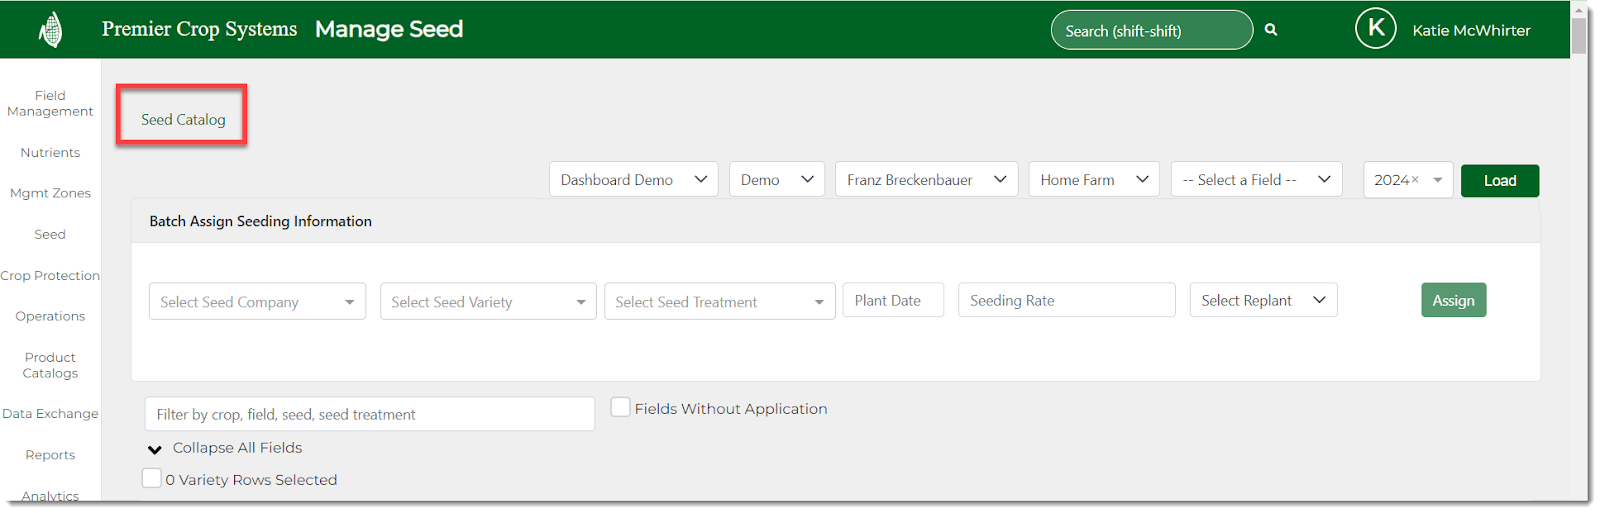Click the Premier Crop Systems corn logo
The image size is (1600, 513).
click(x=51, y=30)
